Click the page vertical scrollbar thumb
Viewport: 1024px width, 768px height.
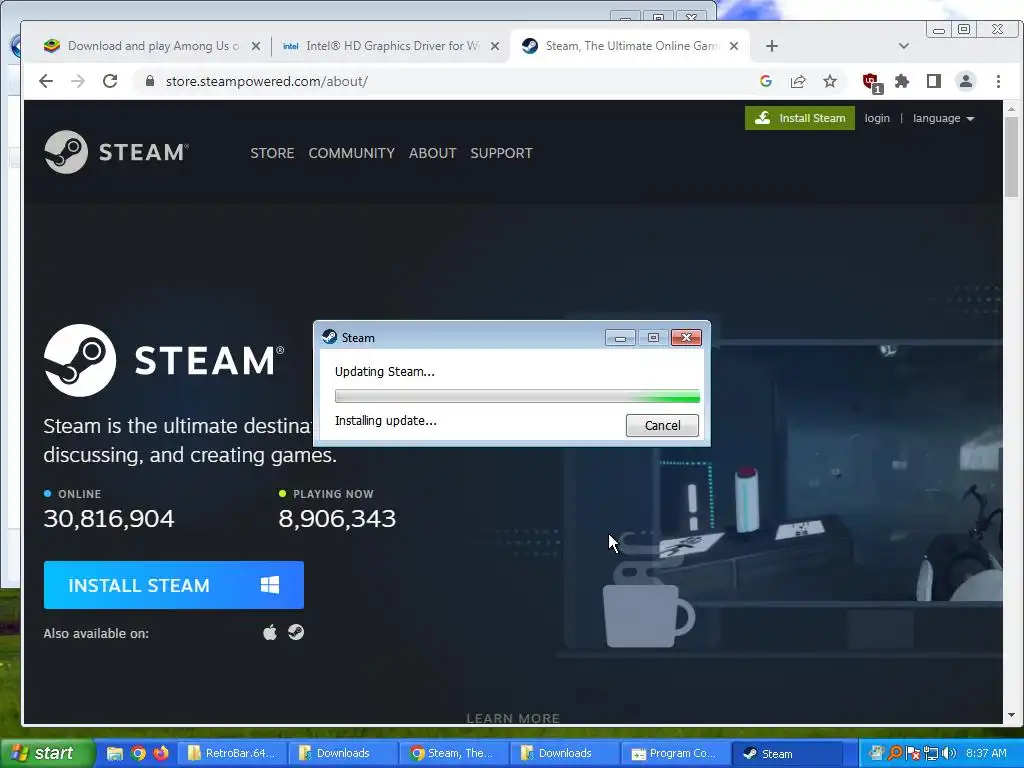(1011, 157)
